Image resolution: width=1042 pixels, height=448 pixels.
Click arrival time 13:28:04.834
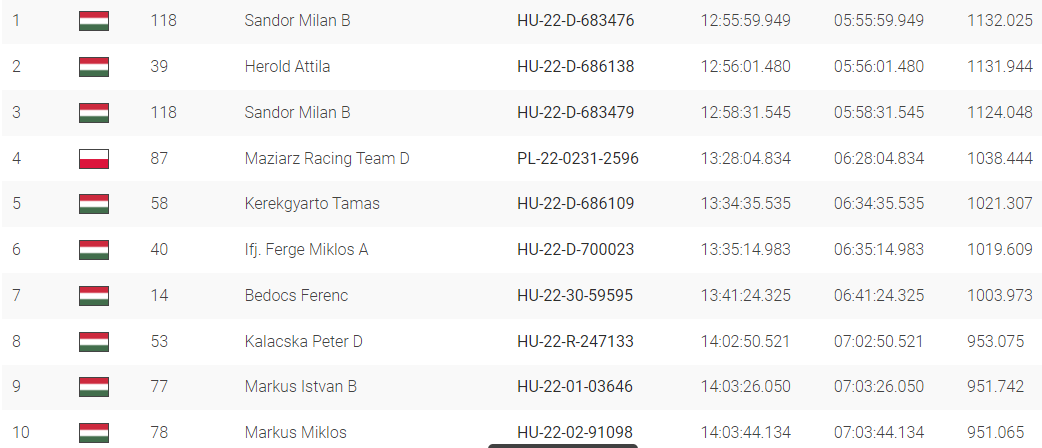pyautogui.click(x=746, y=158)
